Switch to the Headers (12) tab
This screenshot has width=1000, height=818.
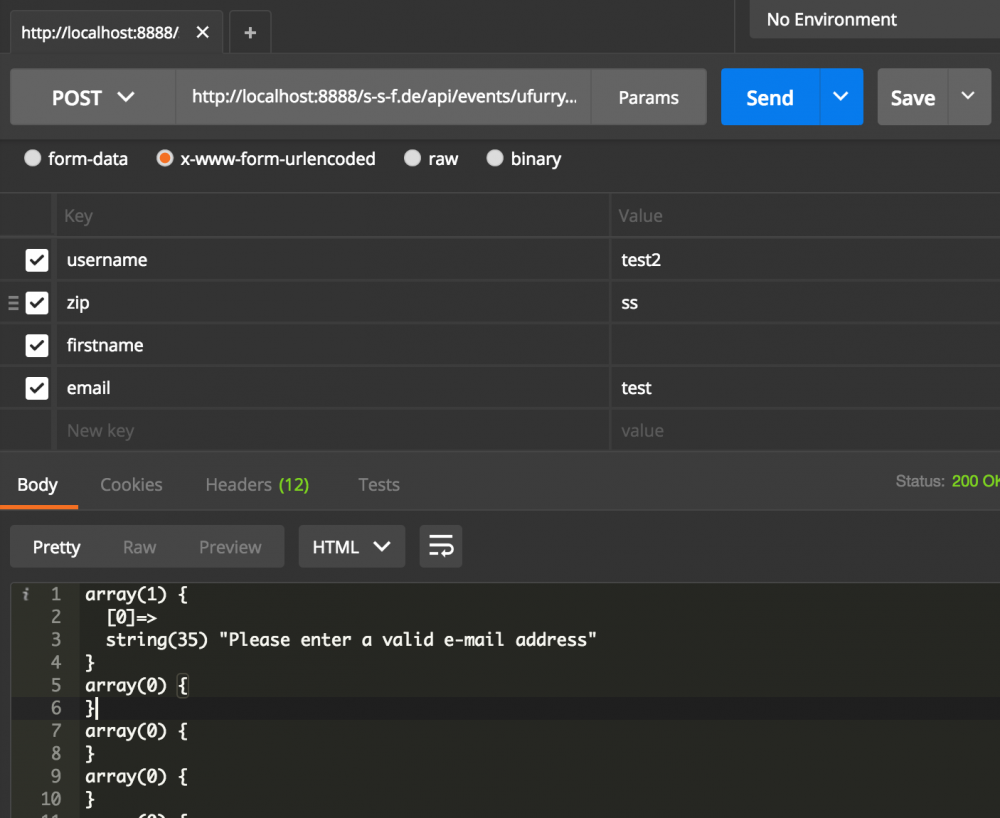pos(257,485)
